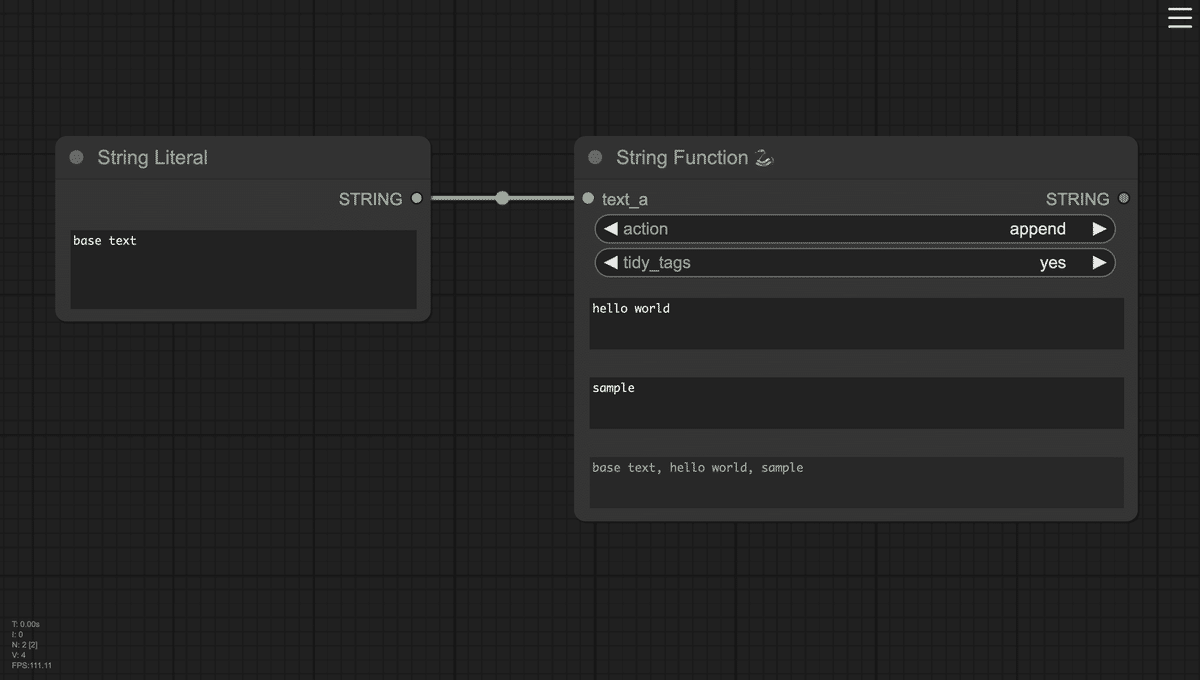Open the tidy_tags yes dropdown
Image resolution: width=1200 pixels, height=680 pixels.
(x=855, y=263)
